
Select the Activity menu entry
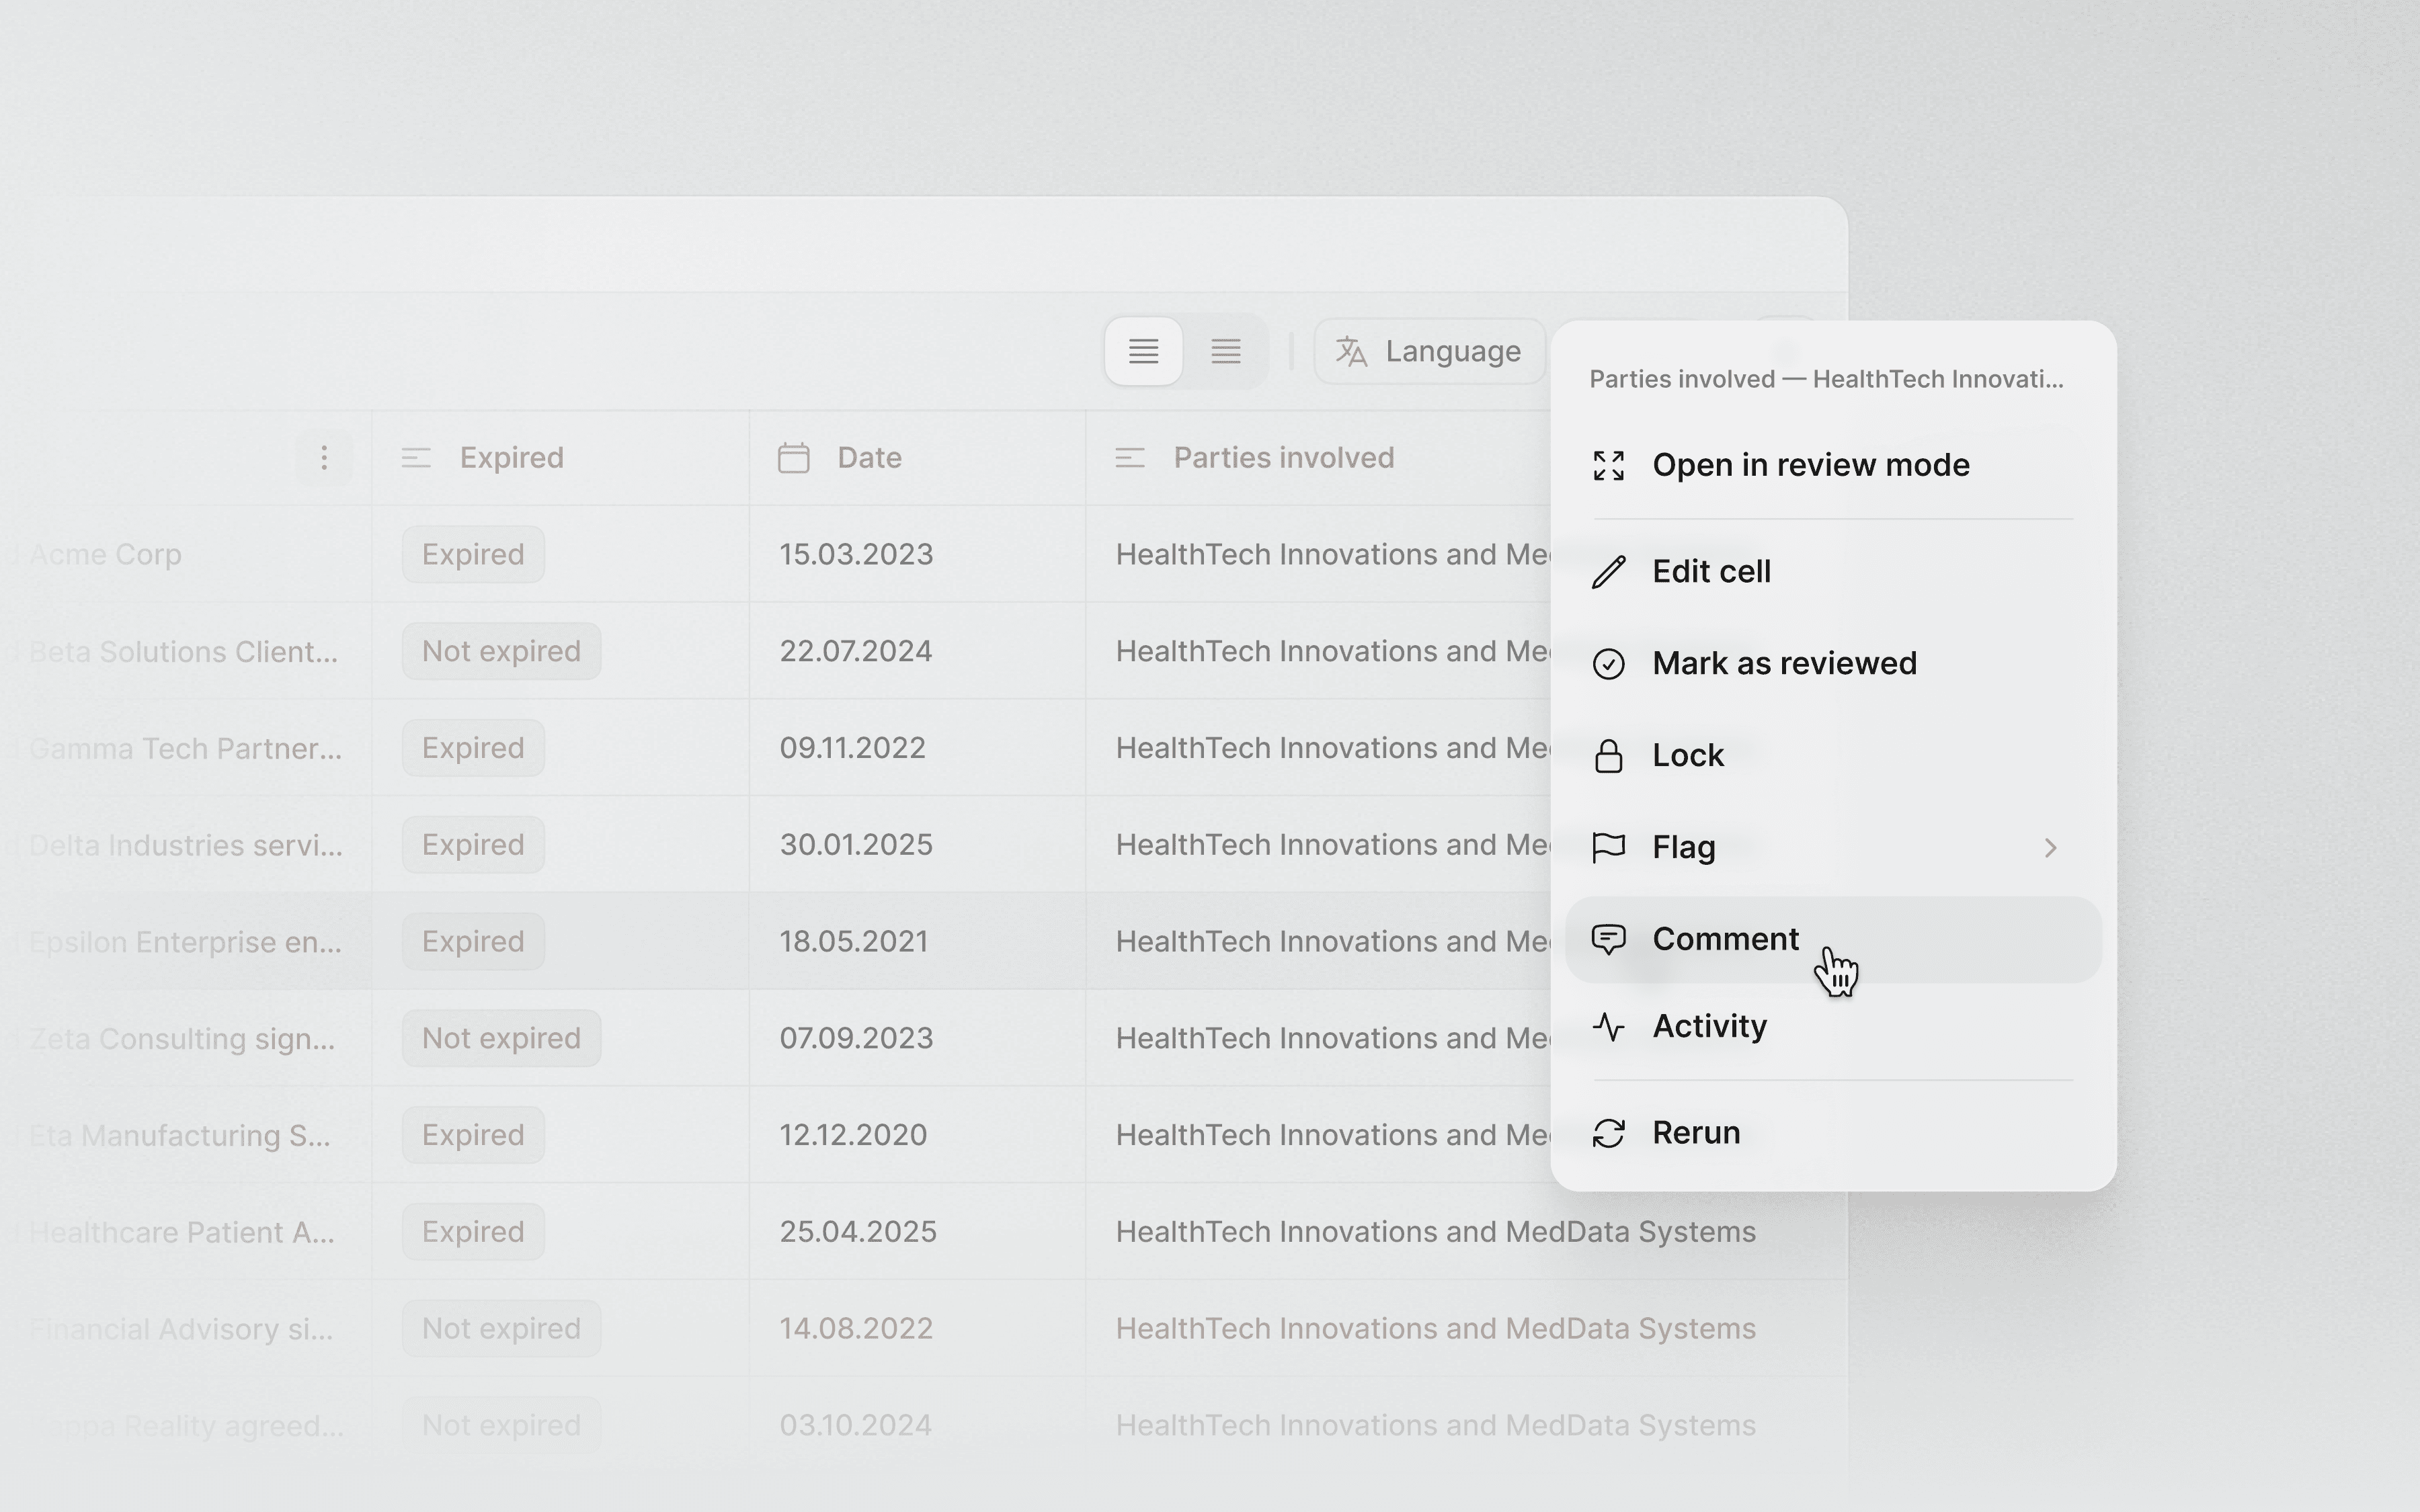tap(1709, 1027)
